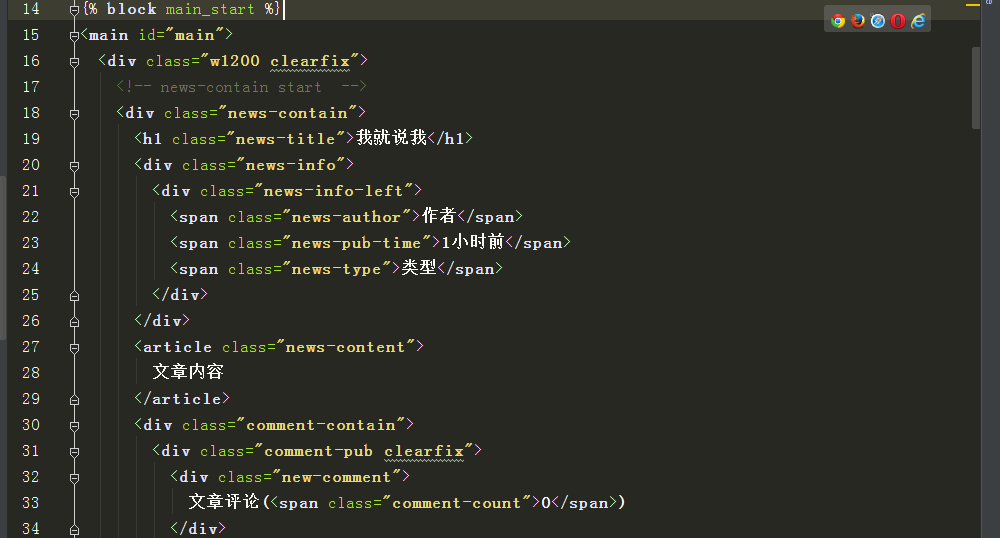Click the 'news-info-left' class value
Viewport: 1000px width, 538px height.
point(334,191)
